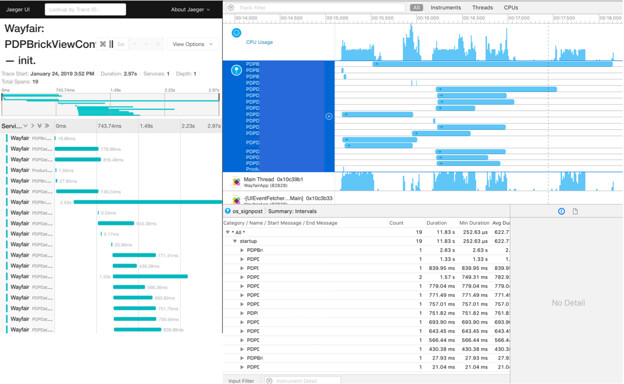The width and height of the screenshot is (624, 384).
Task: Select the CPU Usage track label
Action: pos(259,42)
